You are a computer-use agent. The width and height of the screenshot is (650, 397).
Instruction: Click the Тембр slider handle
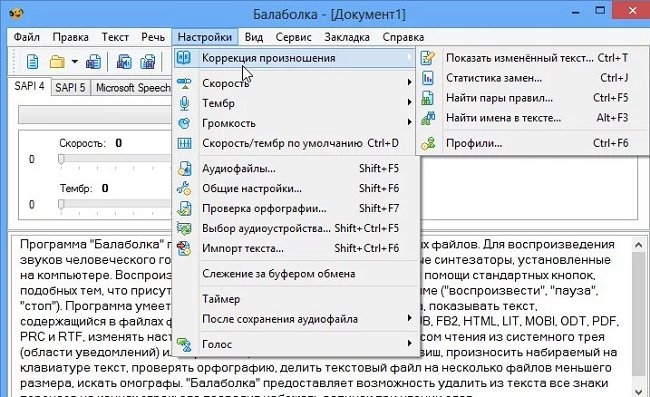61,204
